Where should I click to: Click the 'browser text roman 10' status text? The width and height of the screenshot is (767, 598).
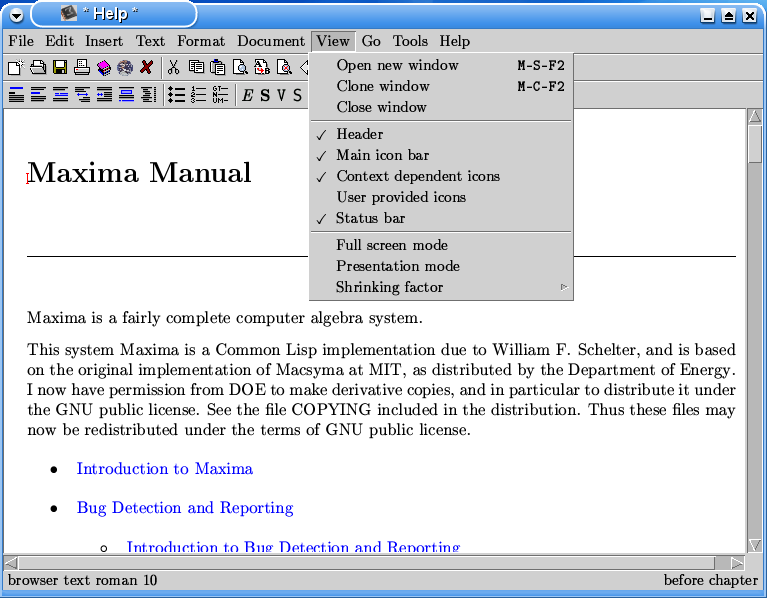coord(83,580)
